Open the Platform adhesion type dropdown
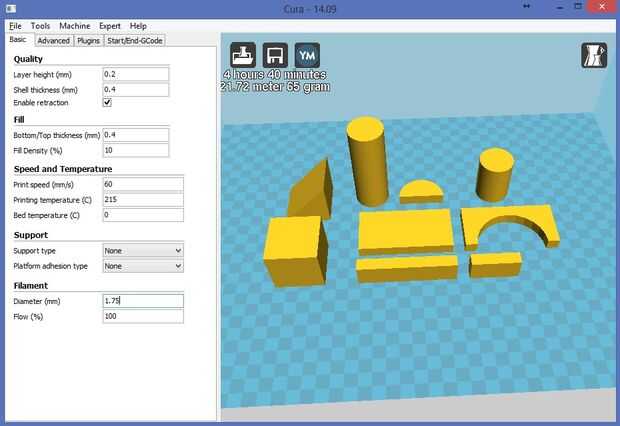This screenshot has height=426, width=620. click(143, 266)
